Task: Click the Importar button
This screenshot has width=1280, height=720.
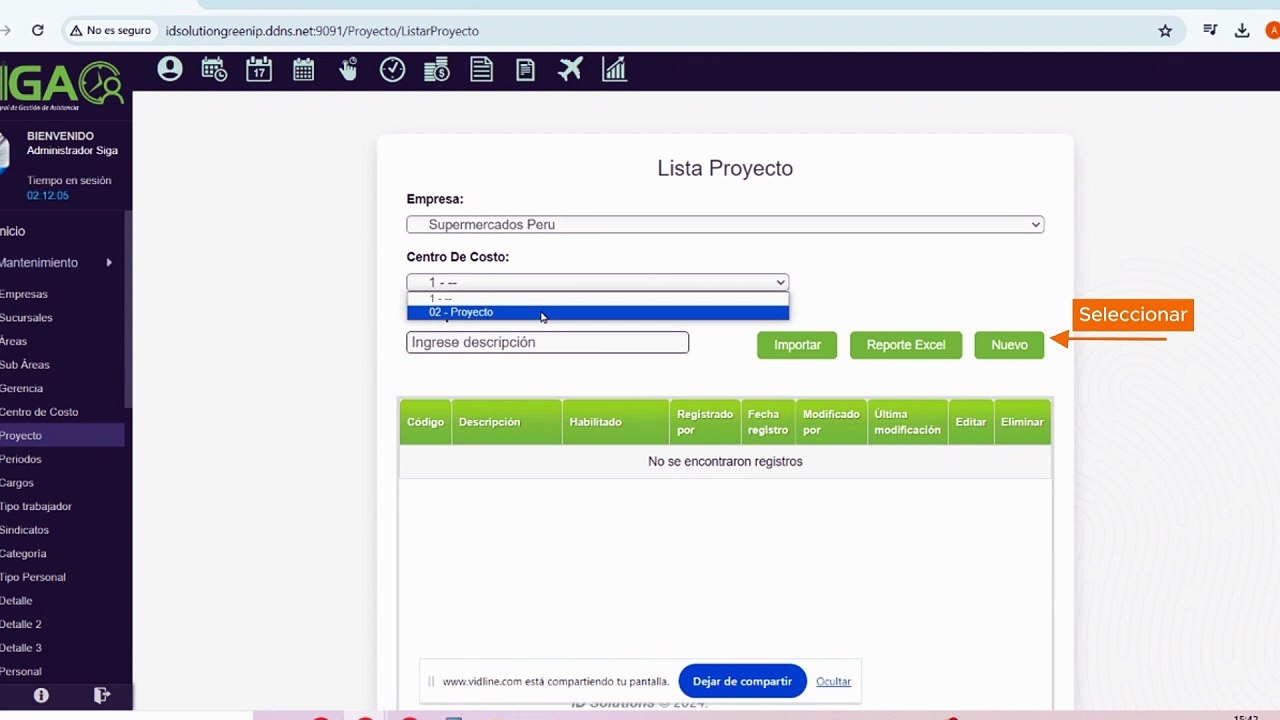Action: 797,345
